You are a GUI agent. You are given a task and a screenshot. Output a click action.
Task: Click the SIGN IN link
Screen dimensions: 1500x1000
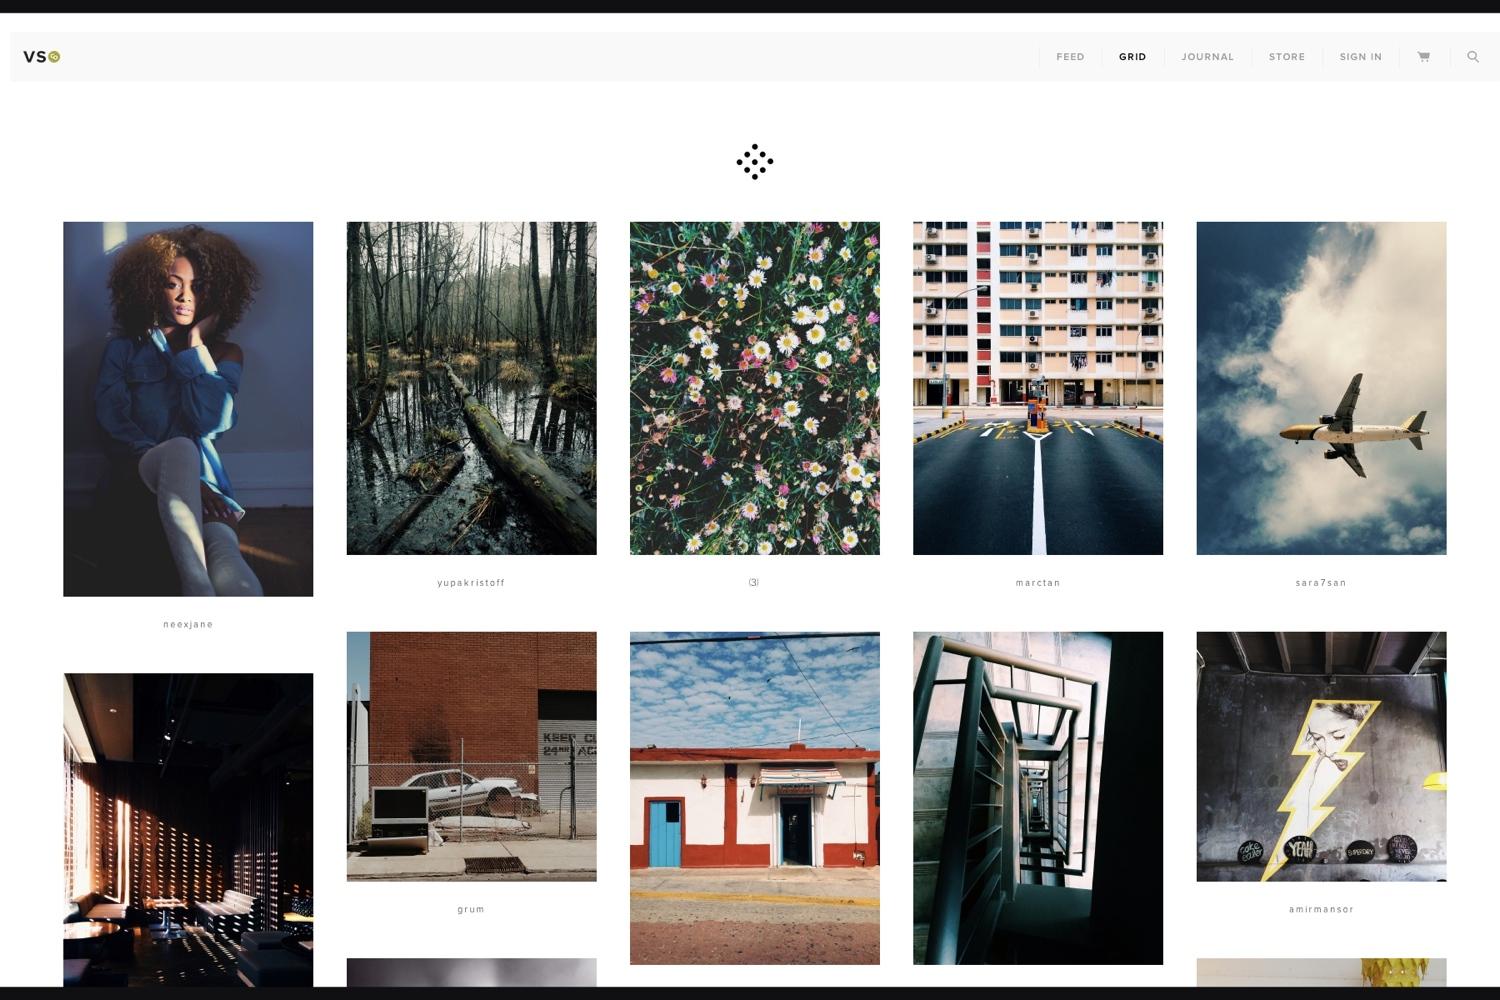point(1360,57)
